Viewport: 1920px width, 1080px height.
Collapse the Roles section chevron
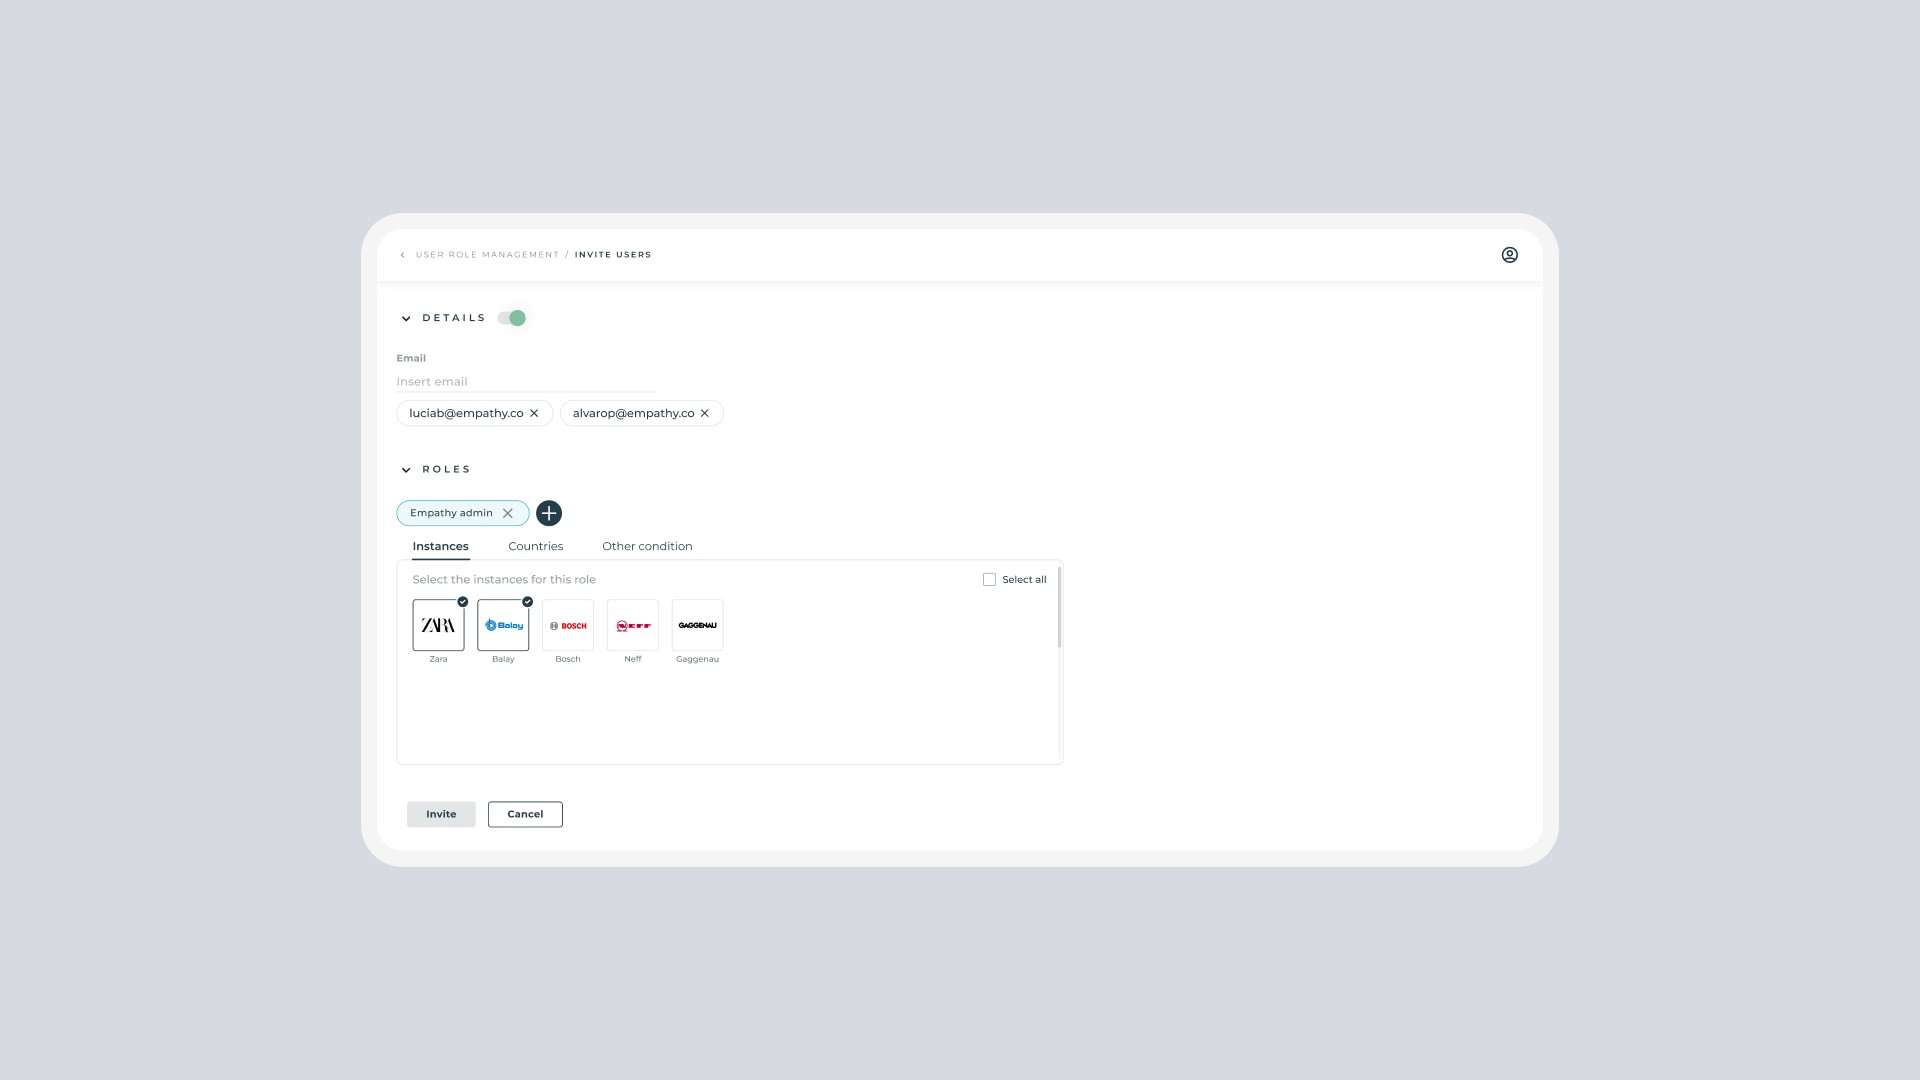406,470
